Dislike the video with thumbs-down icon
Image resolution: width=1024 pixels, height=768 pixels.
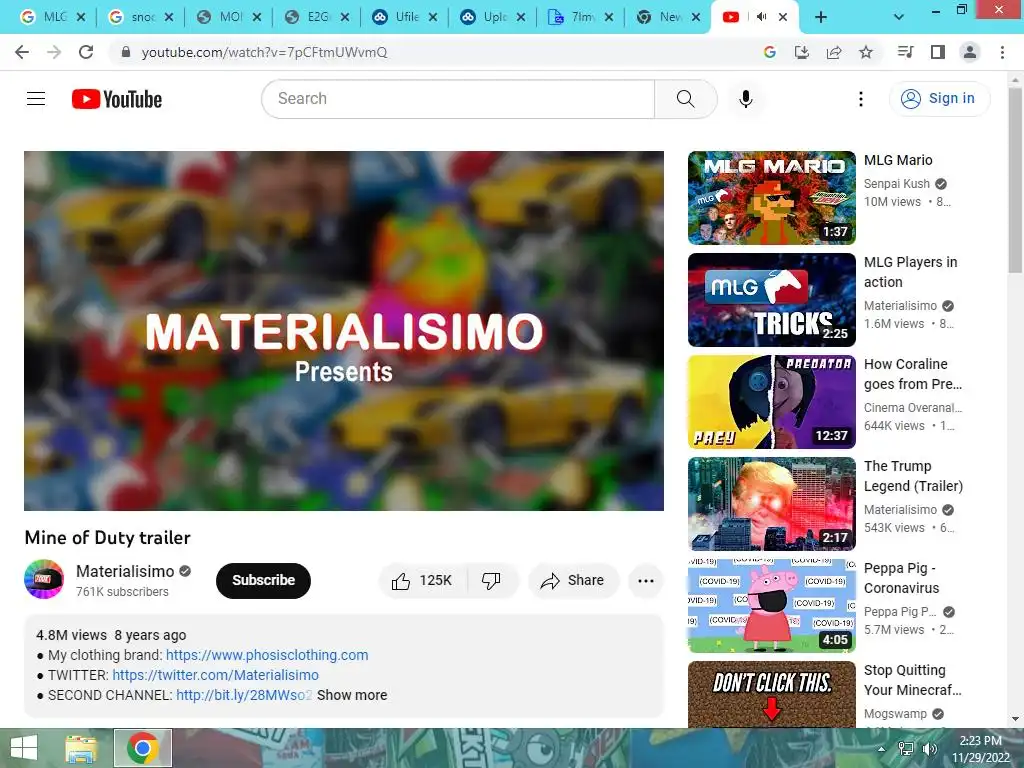click(492, 581)
